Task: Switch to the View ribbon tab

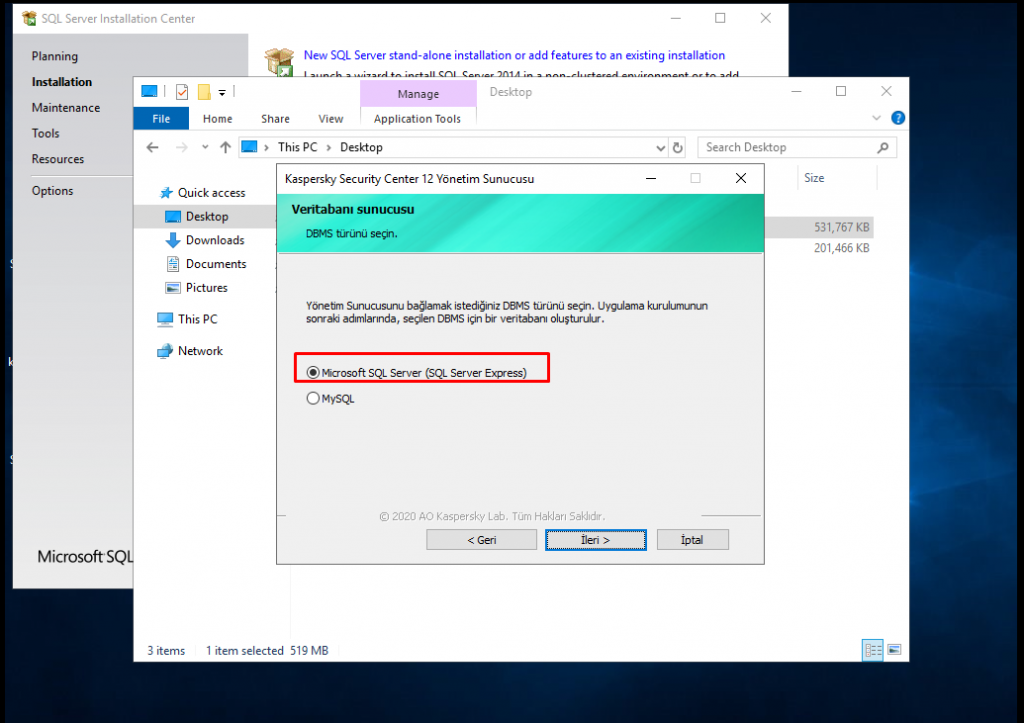Action: click(330, 118)
